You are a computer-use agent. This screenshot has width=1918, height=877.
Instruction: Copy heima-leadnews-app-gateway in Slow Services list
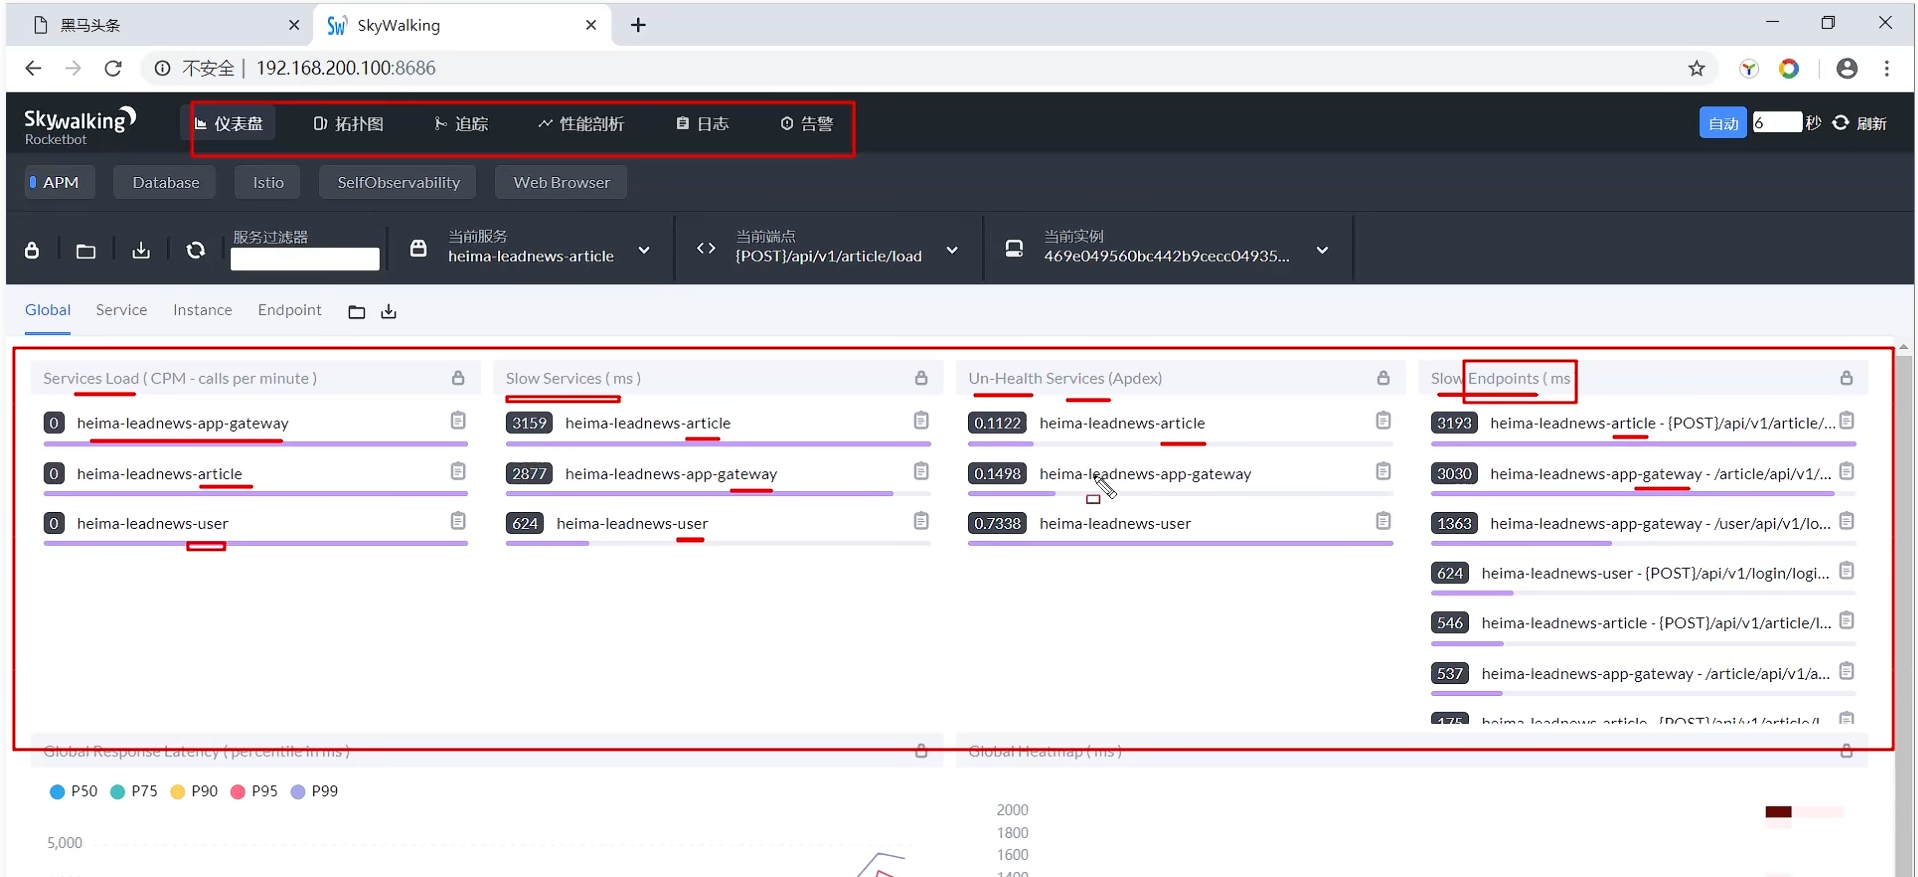click(921, 471)
